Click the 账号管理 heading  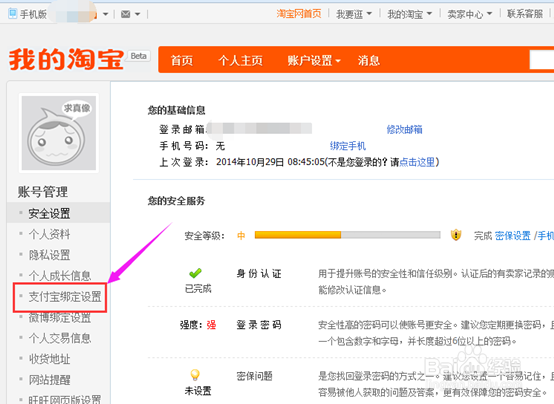(43, 192)
